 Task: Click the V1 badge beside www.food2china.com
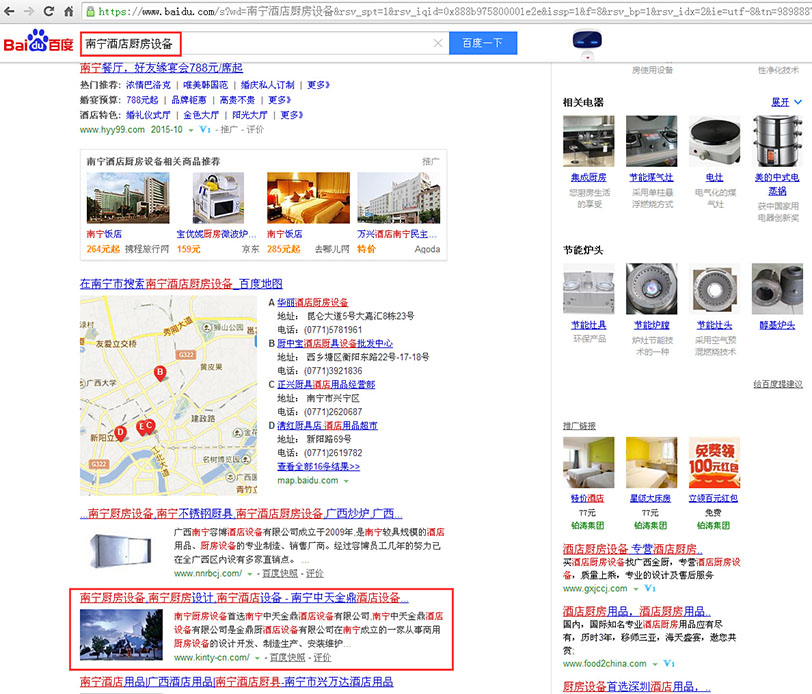pyautogui.click(x=669, y=663)
